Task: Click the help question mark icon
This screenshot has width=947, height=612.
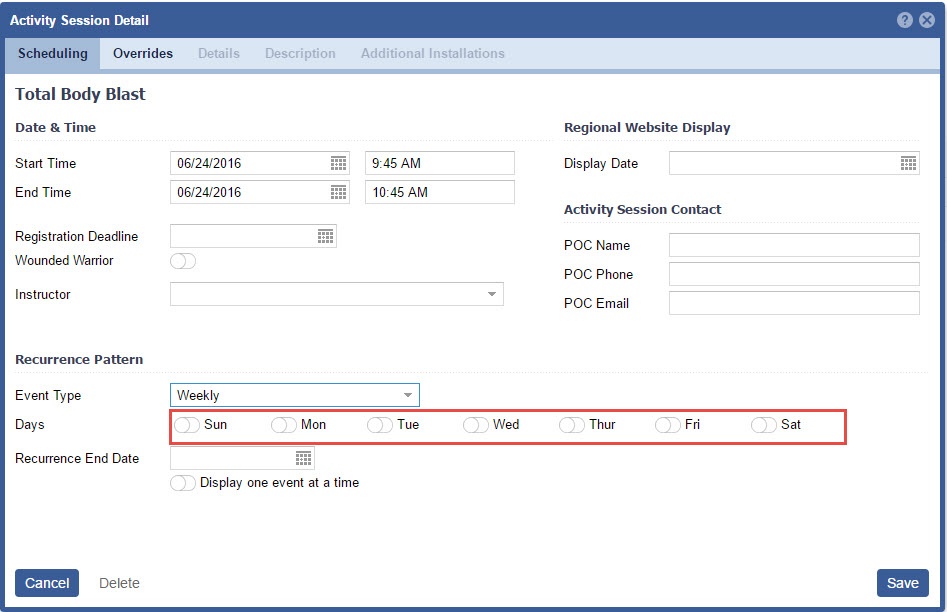Action: tap(904, 20)
